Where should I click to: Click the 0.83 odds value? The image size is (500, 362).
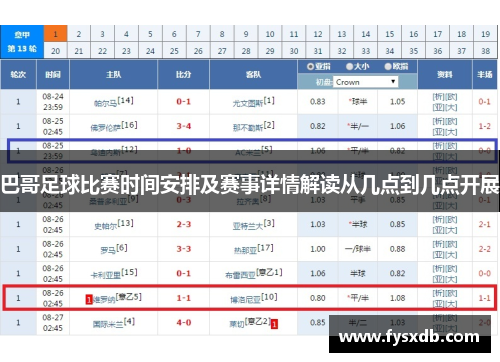coord(317,101)
